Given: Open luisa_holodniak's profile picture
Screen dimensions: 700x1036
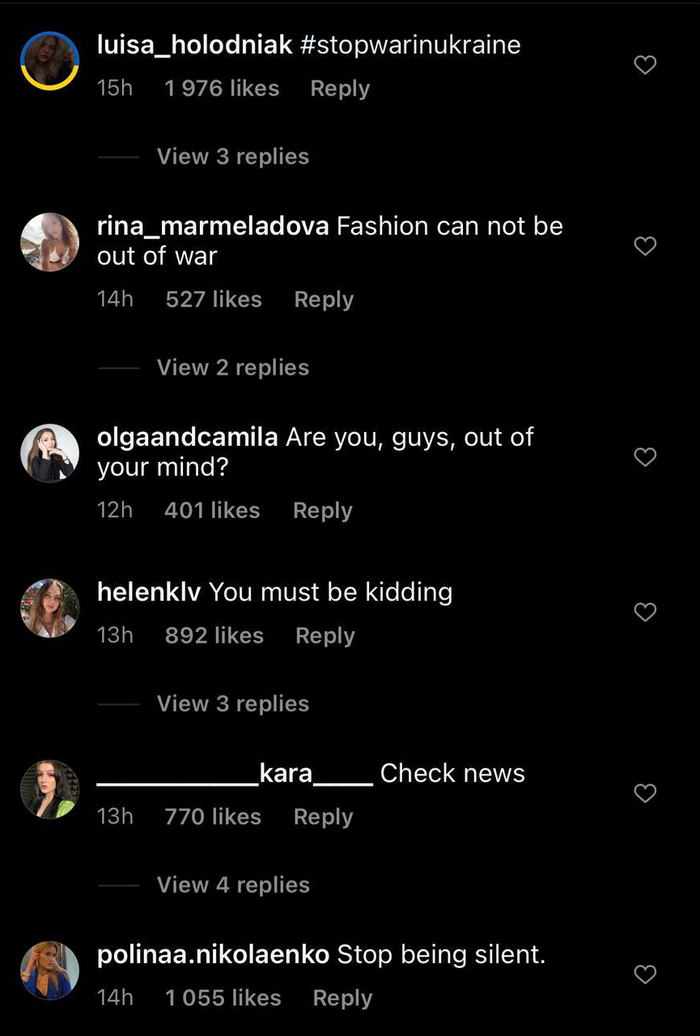Looking at the screenshot, I should pos(50,62).
